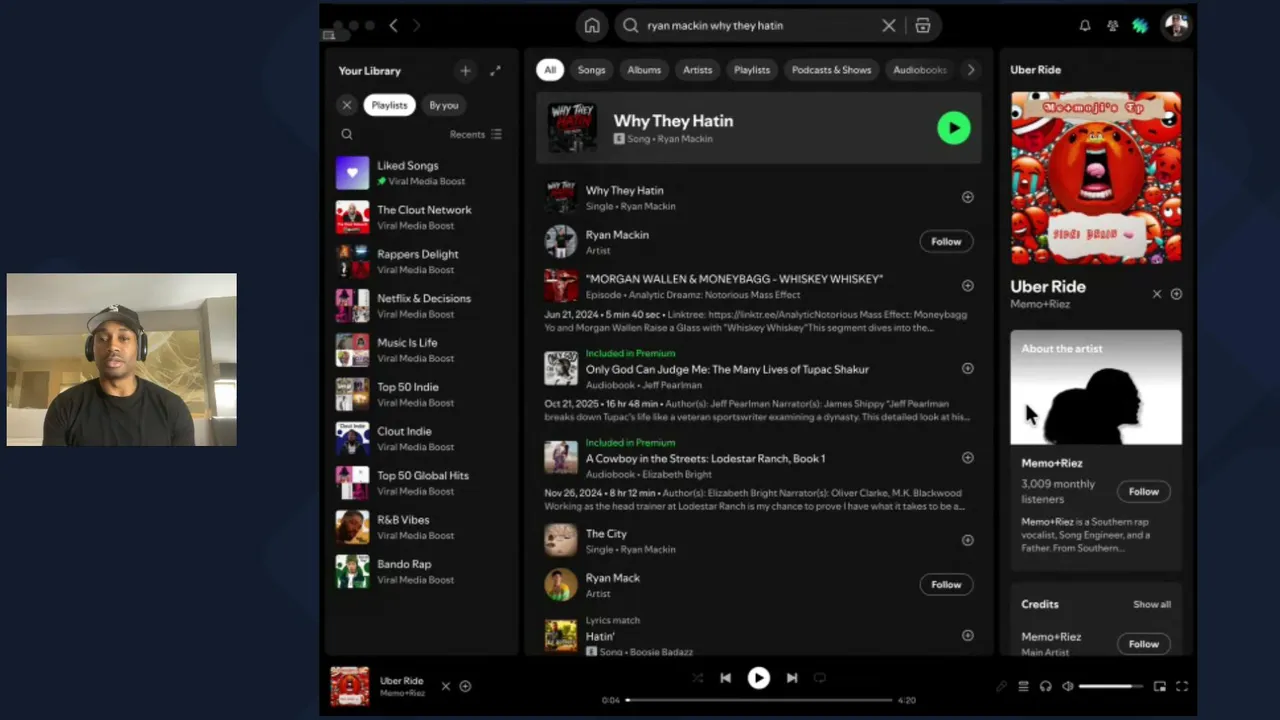The height and width of the screenshot is (720, 1280).
Task: Add Uber Ride from the side panel
Action: pos(1176,294)
